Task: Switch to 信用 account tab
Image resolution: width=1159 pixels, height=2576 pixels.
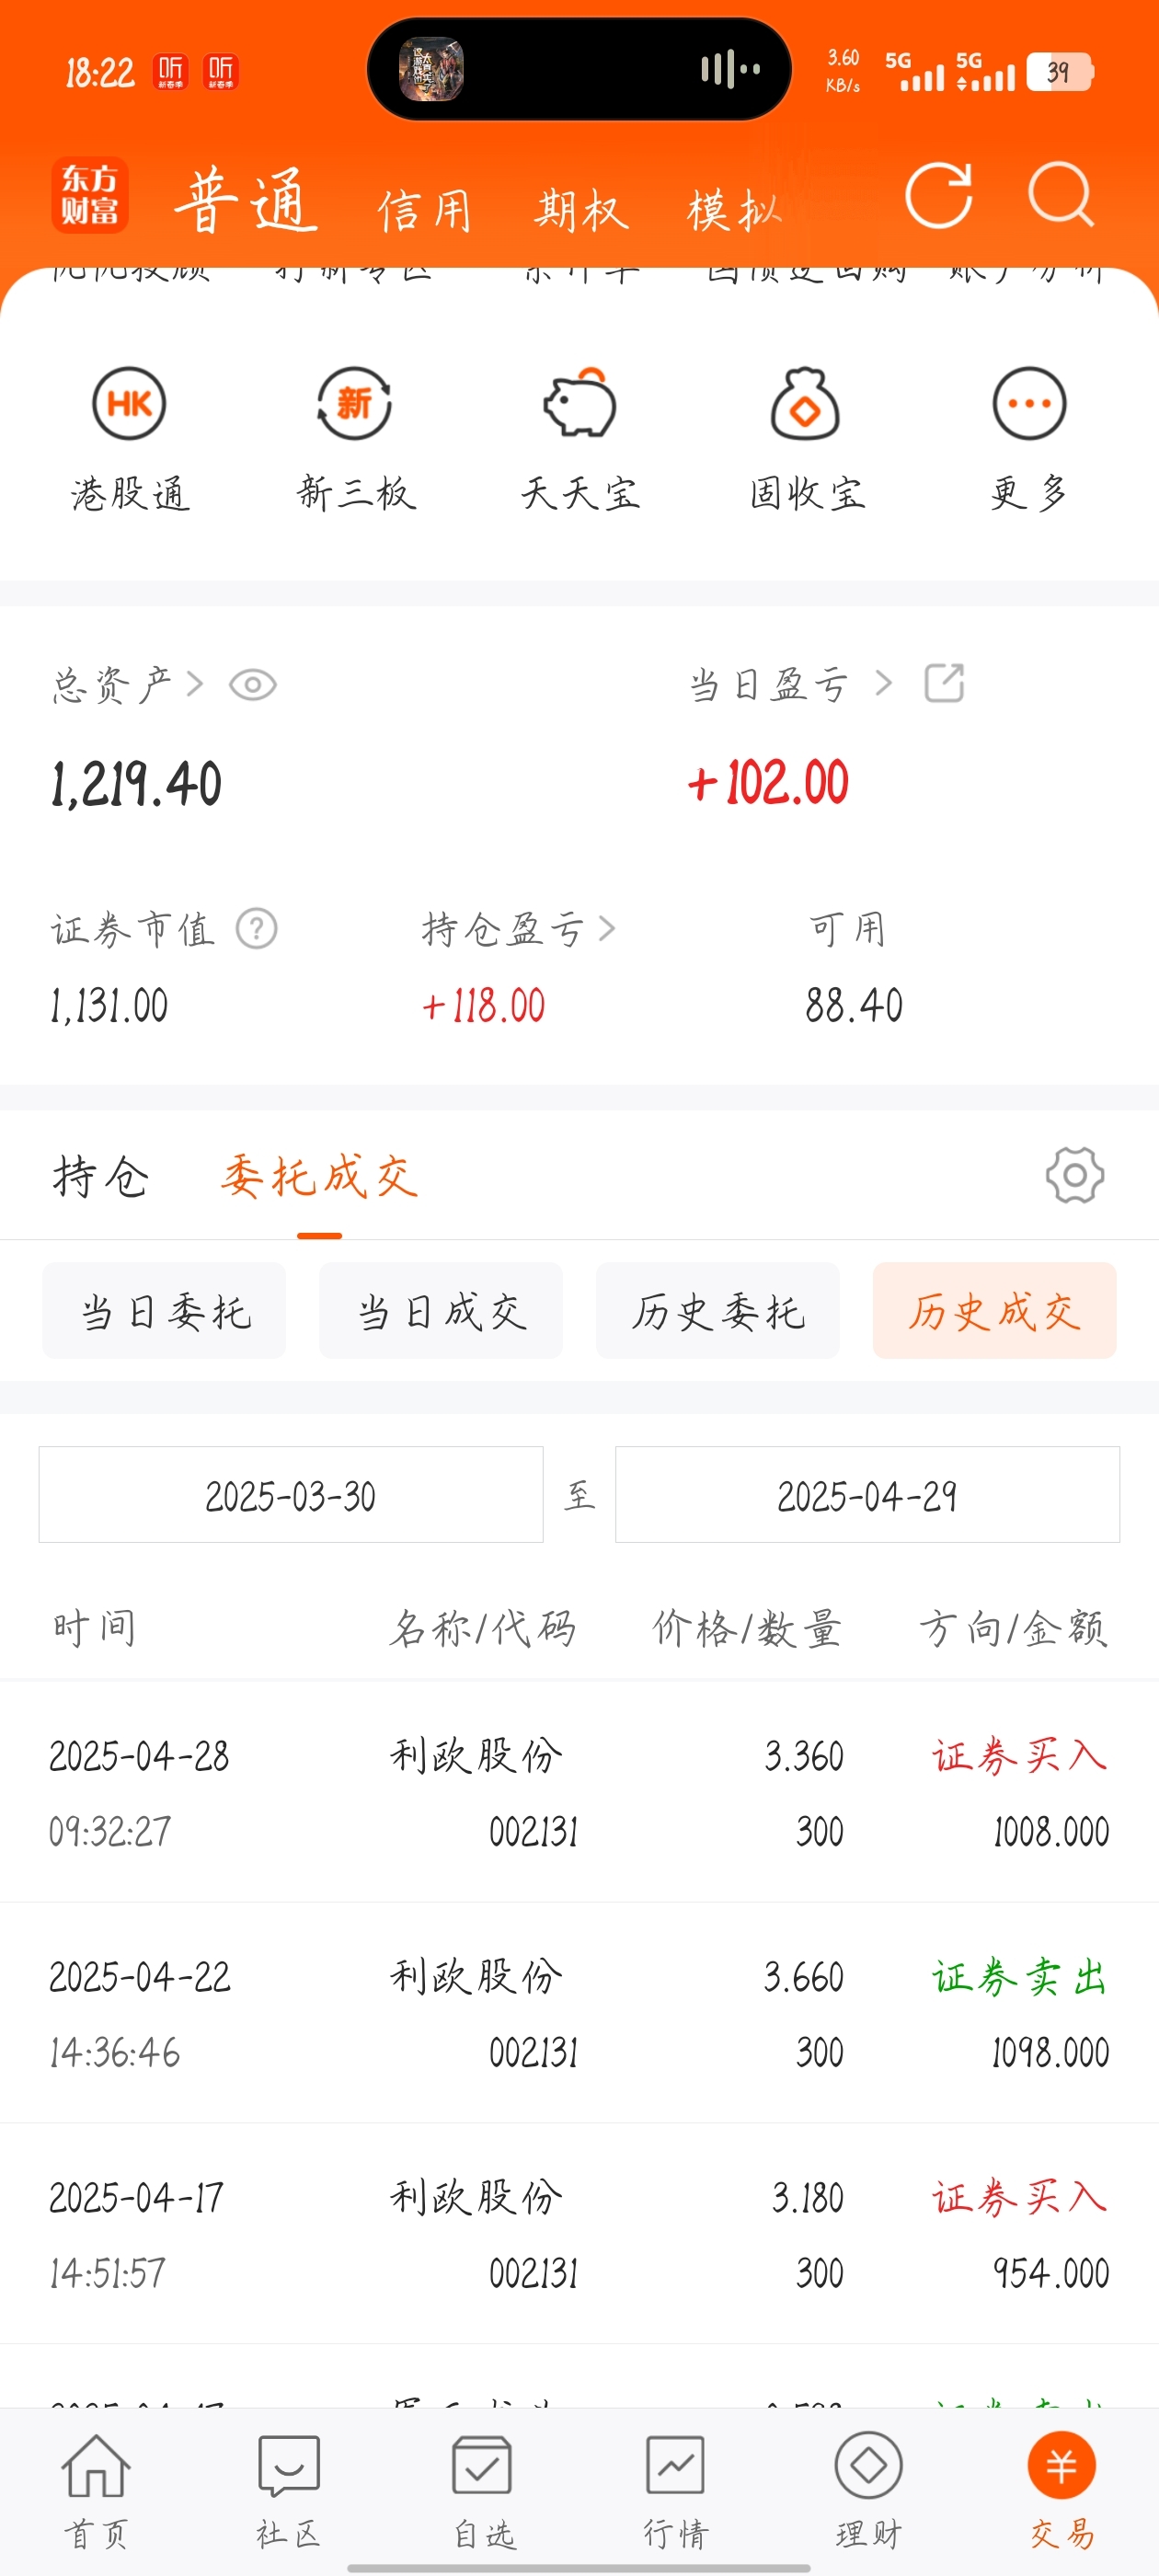Action: pos(424,211)
